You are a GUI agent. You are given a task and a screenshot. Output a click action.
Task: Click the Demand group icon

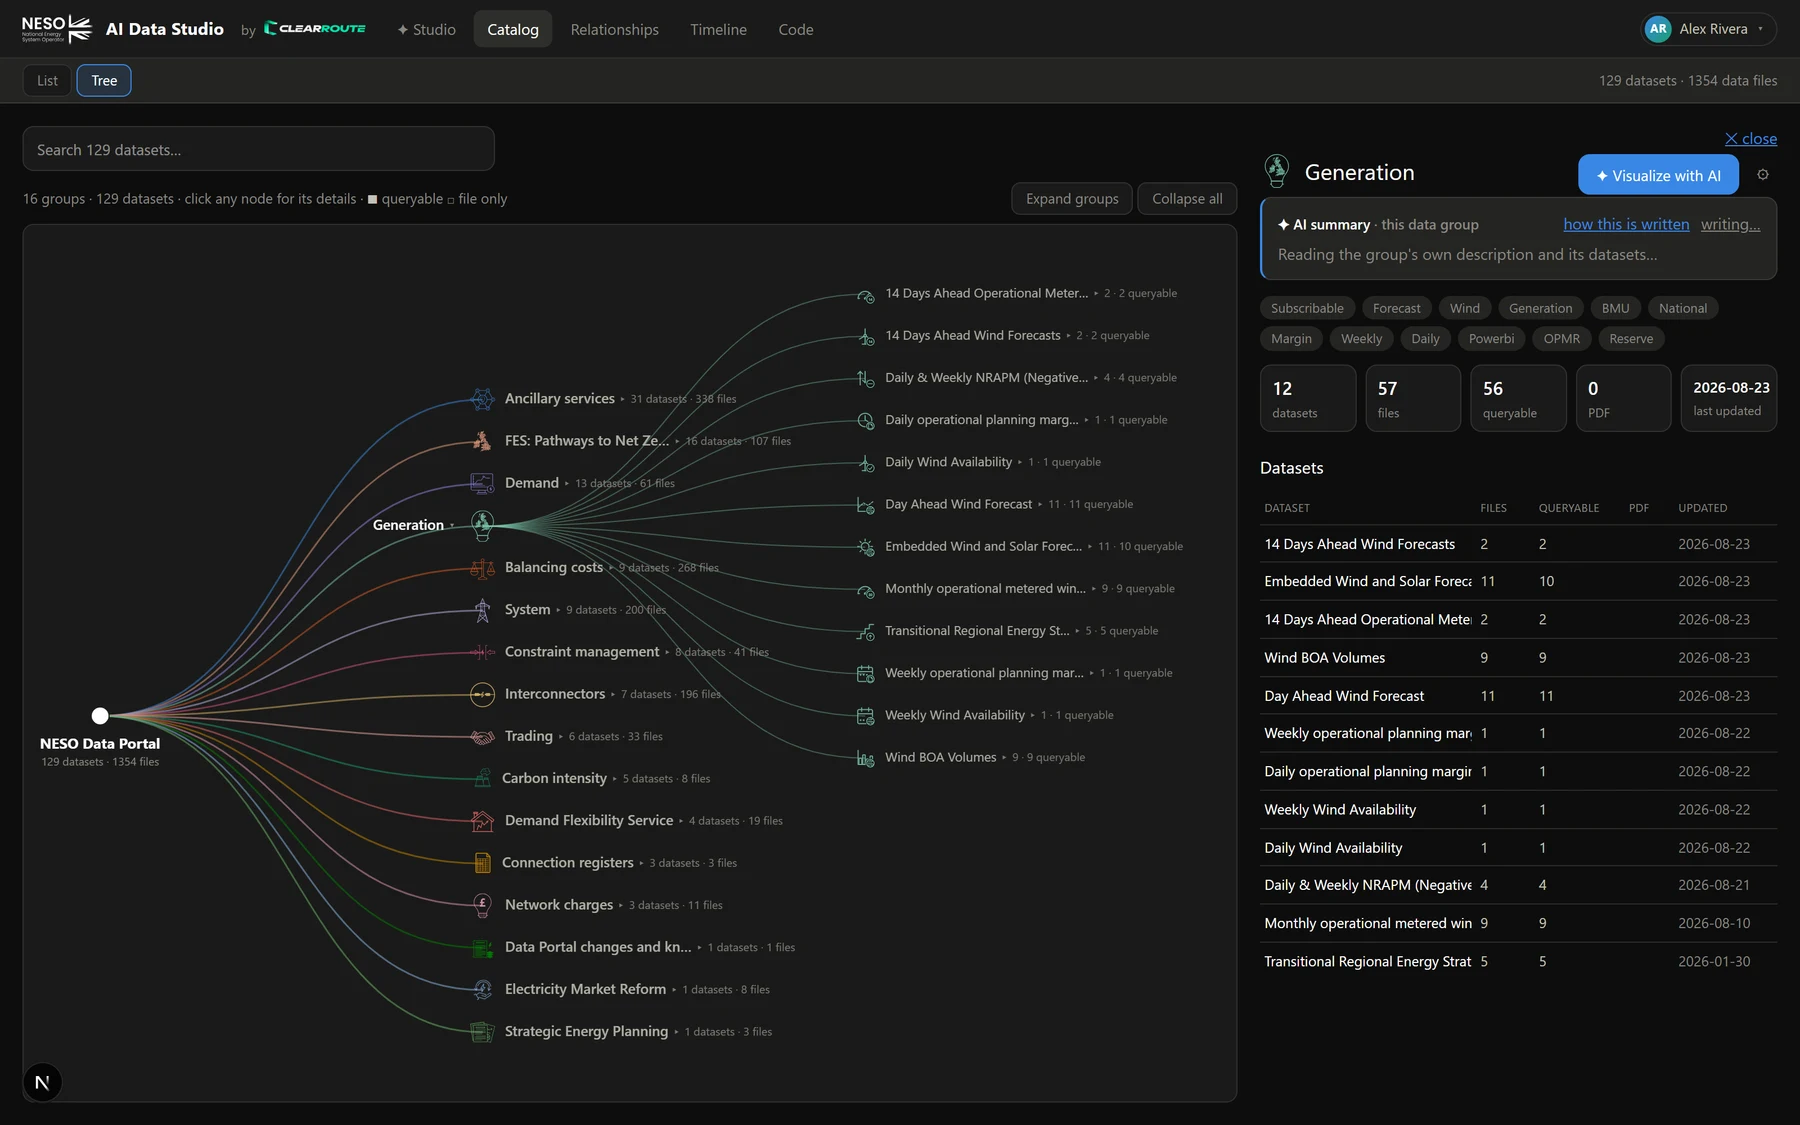tap(482, 483)
